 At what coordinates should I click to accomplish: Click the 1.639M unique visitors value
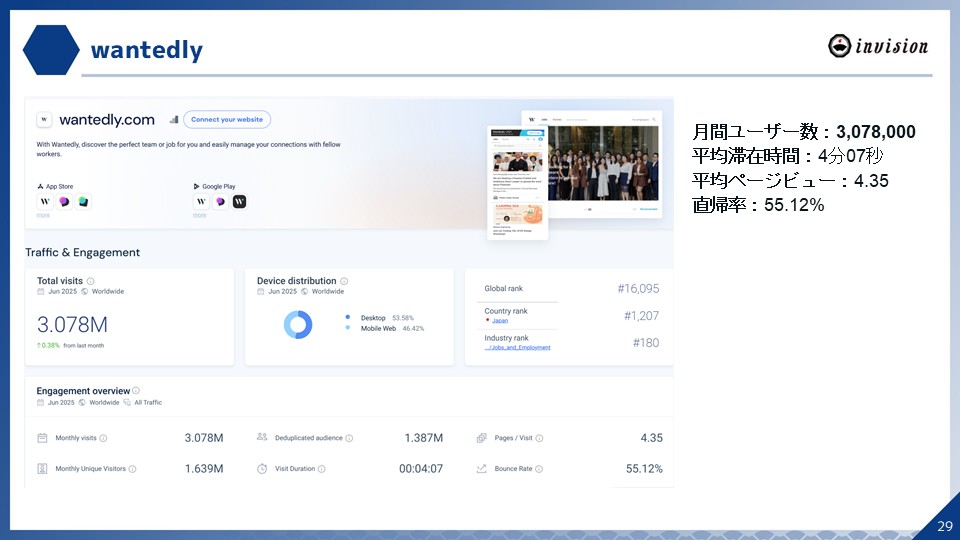pyautogui.click(x=204, y=468)
